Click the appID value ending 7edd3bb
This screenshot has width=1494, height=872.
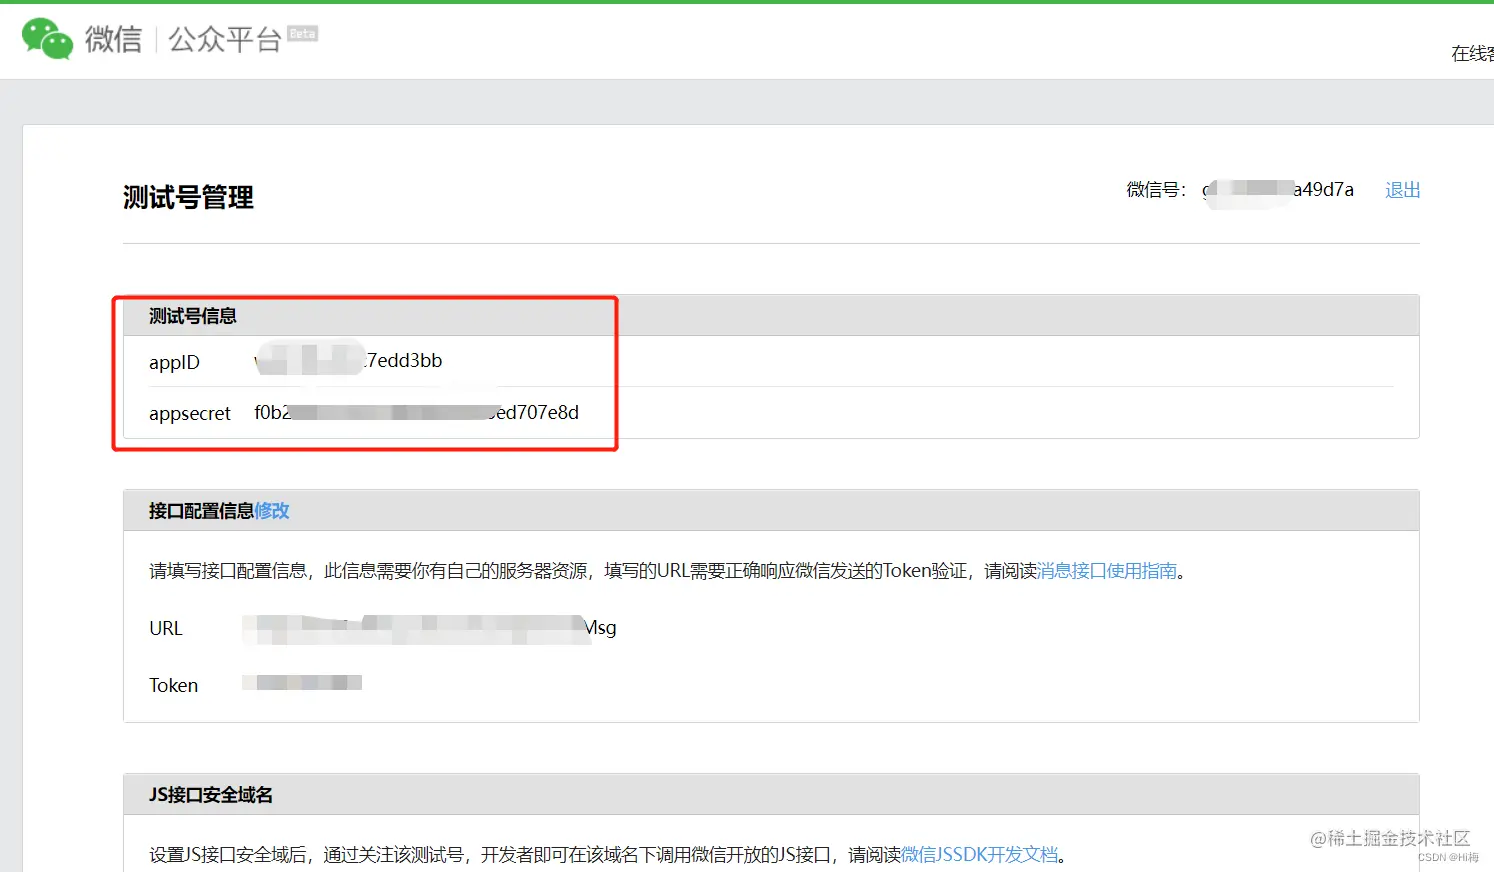pyautogui.click(x=348, y=360)
